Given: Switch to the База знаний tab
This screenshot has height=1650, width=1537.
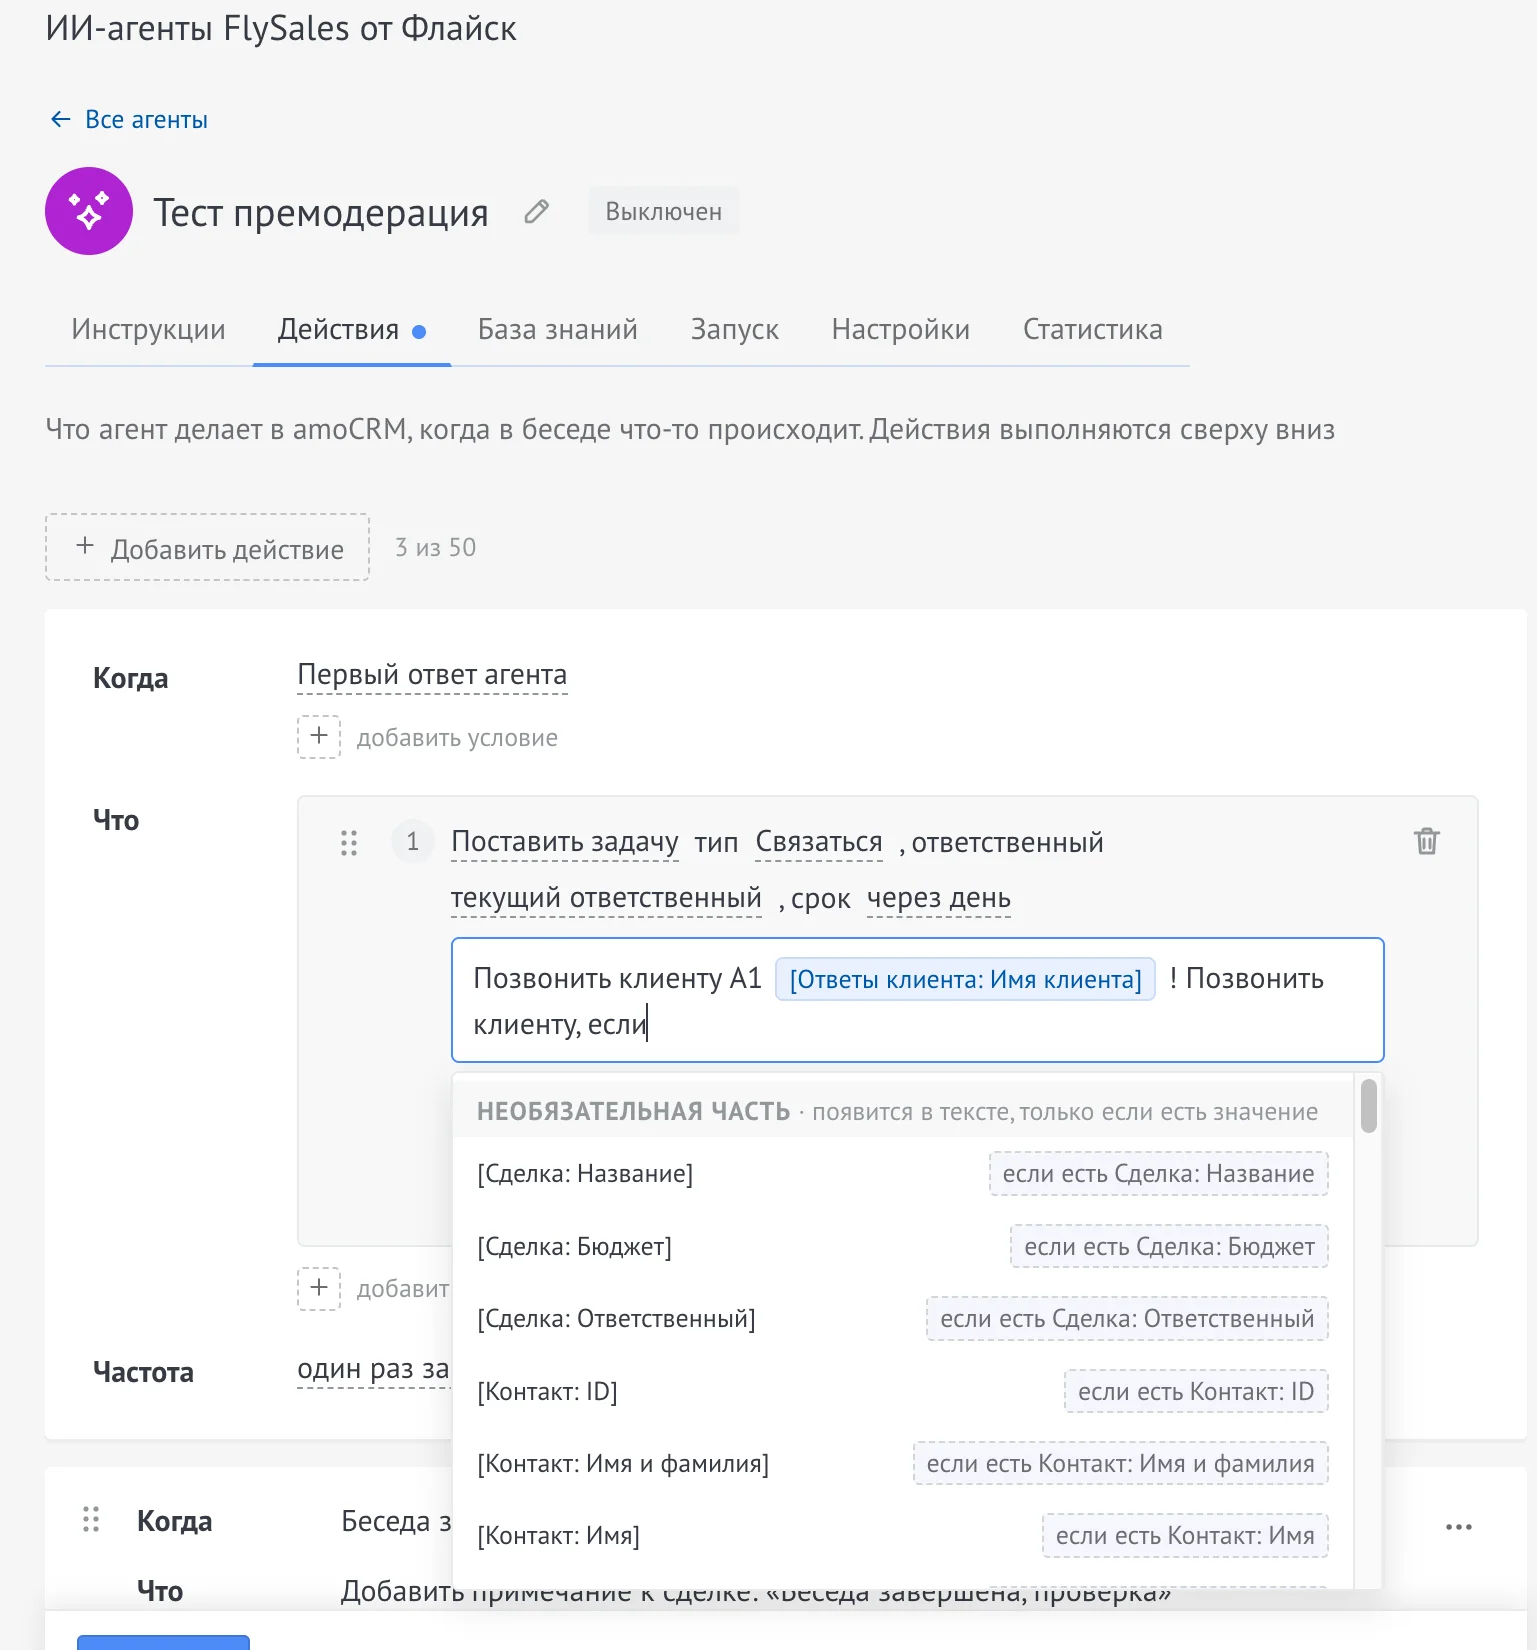Looking at the screenshot, I should [558, 330].
